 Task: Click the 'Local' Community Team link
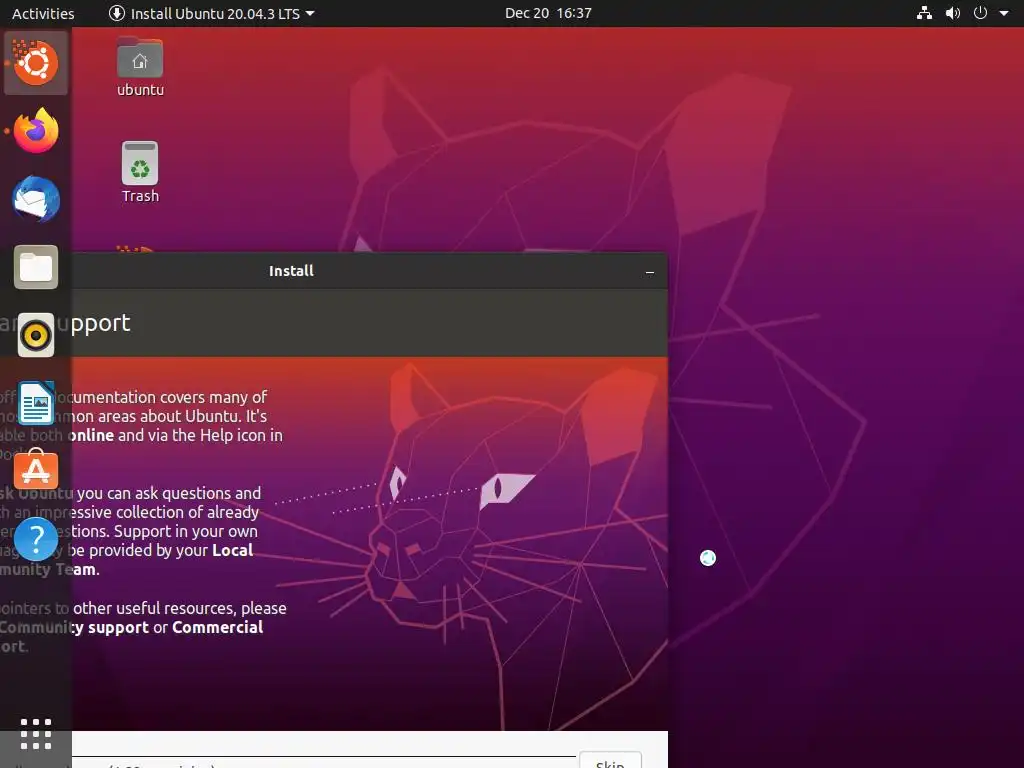[x=232, y=550]
